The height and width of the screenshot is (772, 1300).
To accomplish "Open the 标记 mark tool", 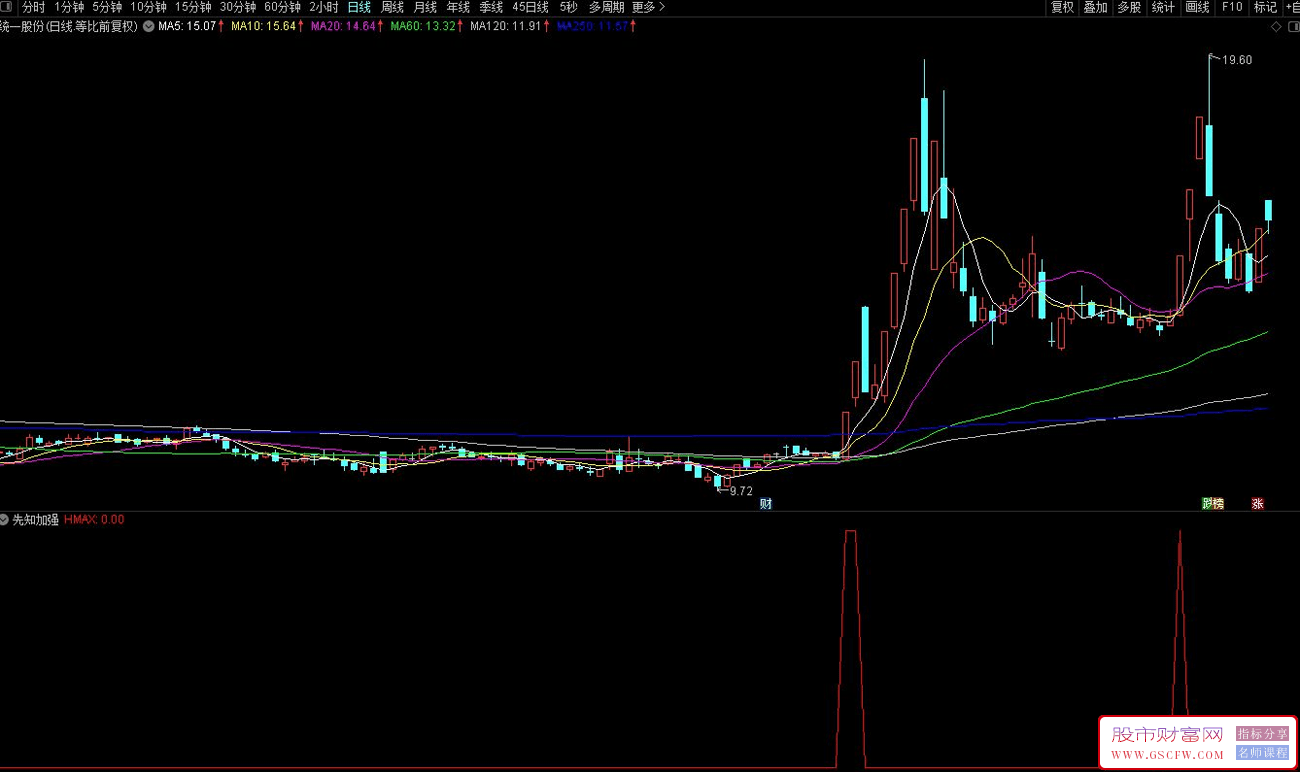I will 1265,7.
